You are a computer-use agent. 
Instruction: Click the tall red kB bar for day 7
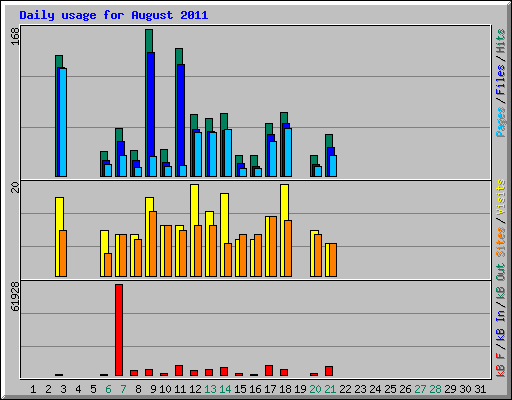click(119, 330)
